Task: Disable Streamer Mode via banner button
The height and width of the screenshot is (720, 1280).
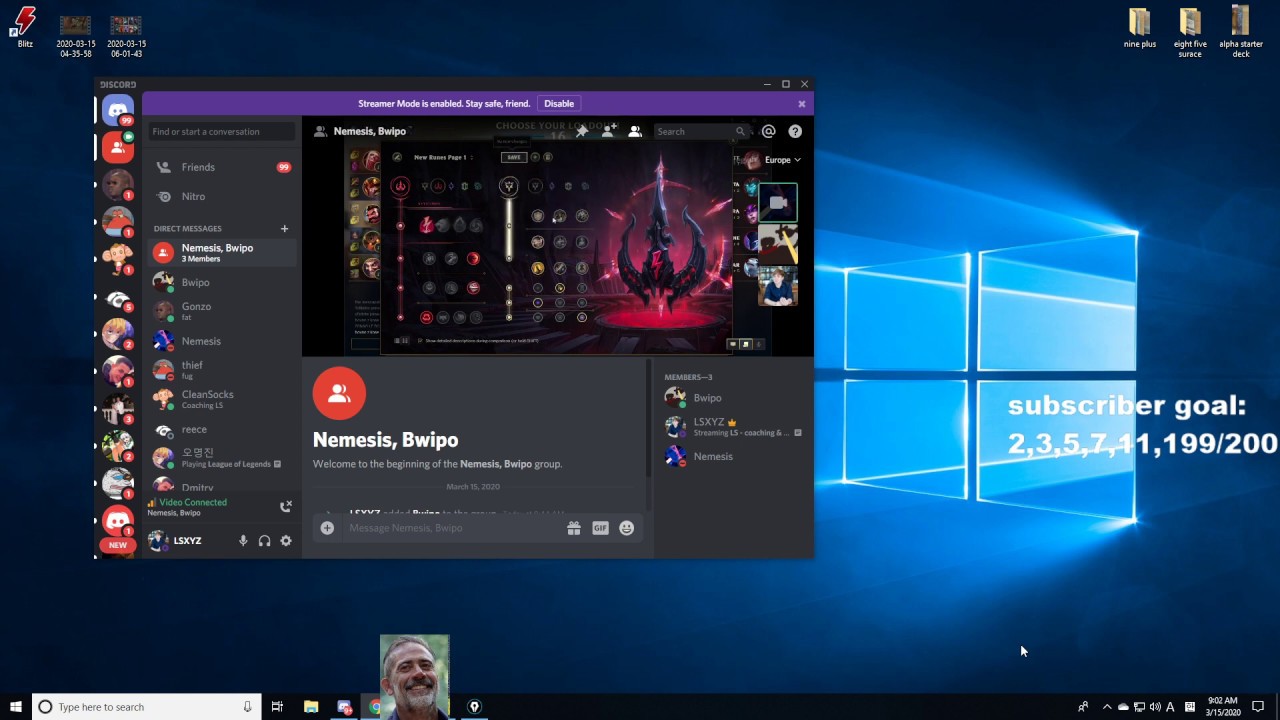Action: pos(559,104)
